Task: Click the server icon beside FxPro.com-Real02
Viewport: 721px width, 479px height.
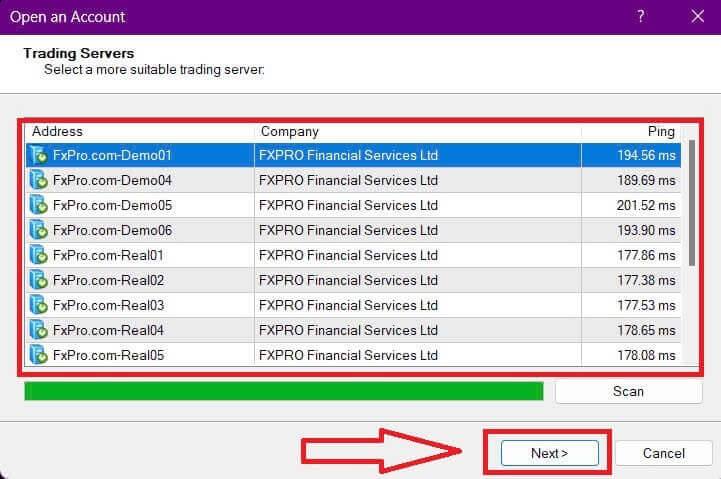Action: point(39,280)
